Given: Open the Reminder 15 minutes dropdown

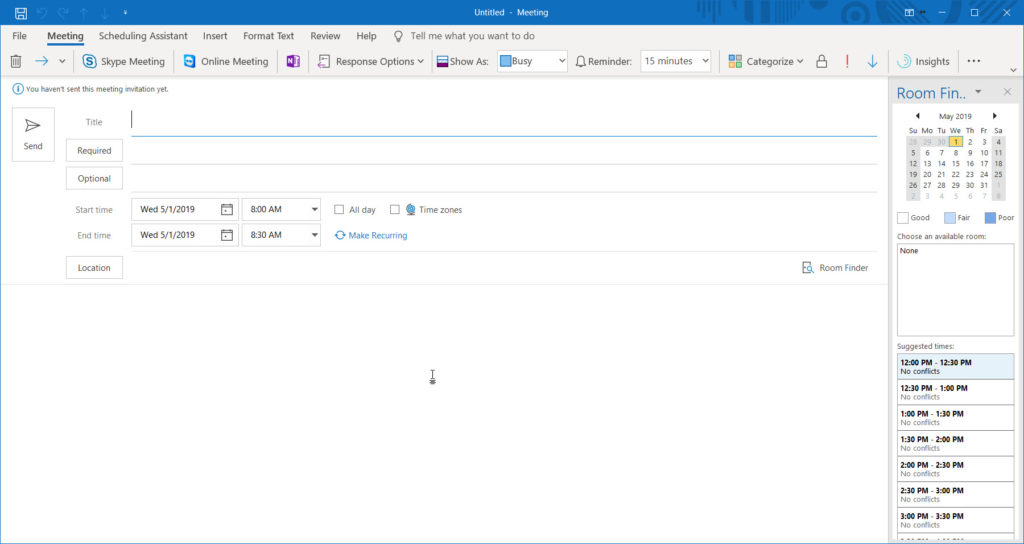Looking at the screenshot, I should 705,61.
